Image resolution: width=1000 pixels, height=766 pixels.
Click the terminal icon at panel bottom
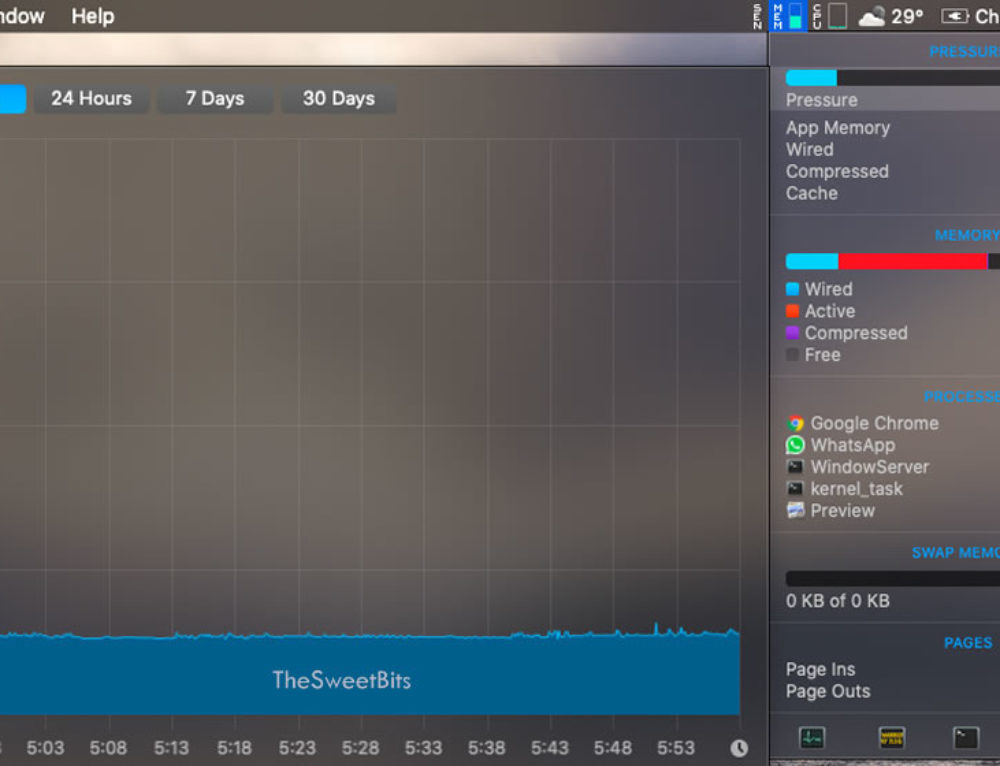965,738
